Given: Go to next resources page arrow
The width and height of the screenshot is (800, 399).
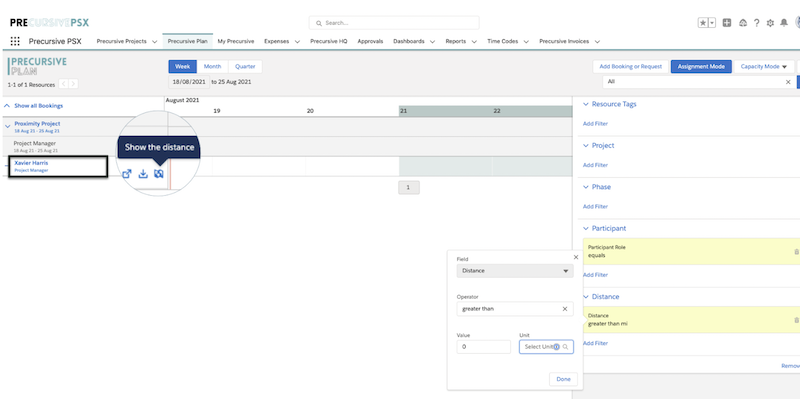Looking at the screenshot, I should point(73,84).
